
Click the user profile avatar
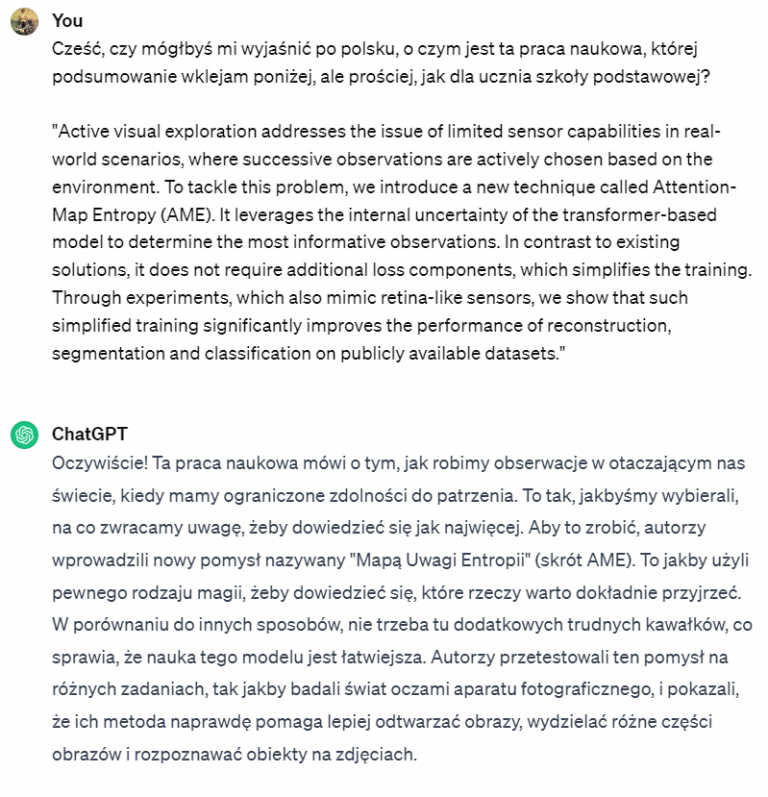click(24, 21)
